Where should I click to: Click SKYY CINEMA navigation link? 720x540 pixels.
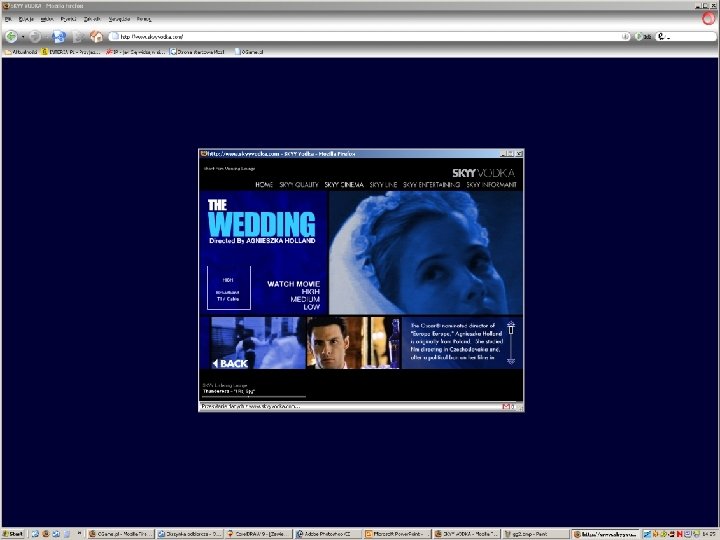pos(344,185)
